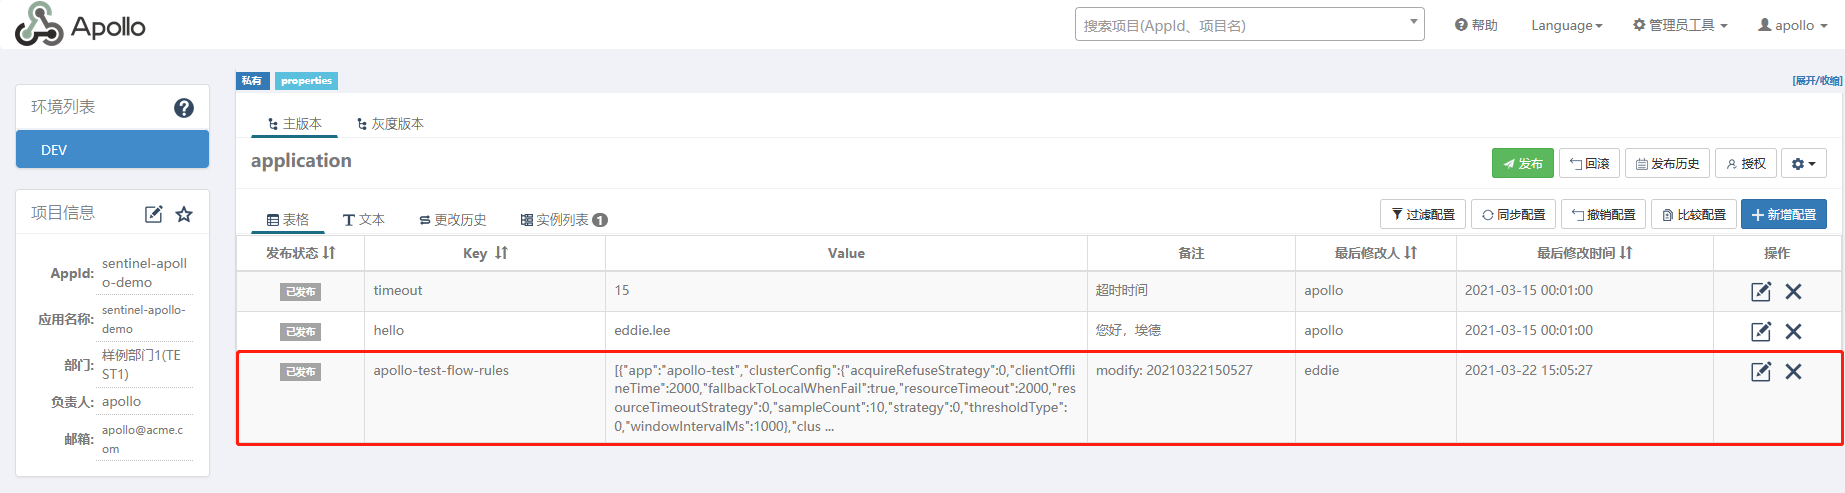Screen dimensions: 1845x493
Task: Select the DEV environment
Action: tap(112, 149)
